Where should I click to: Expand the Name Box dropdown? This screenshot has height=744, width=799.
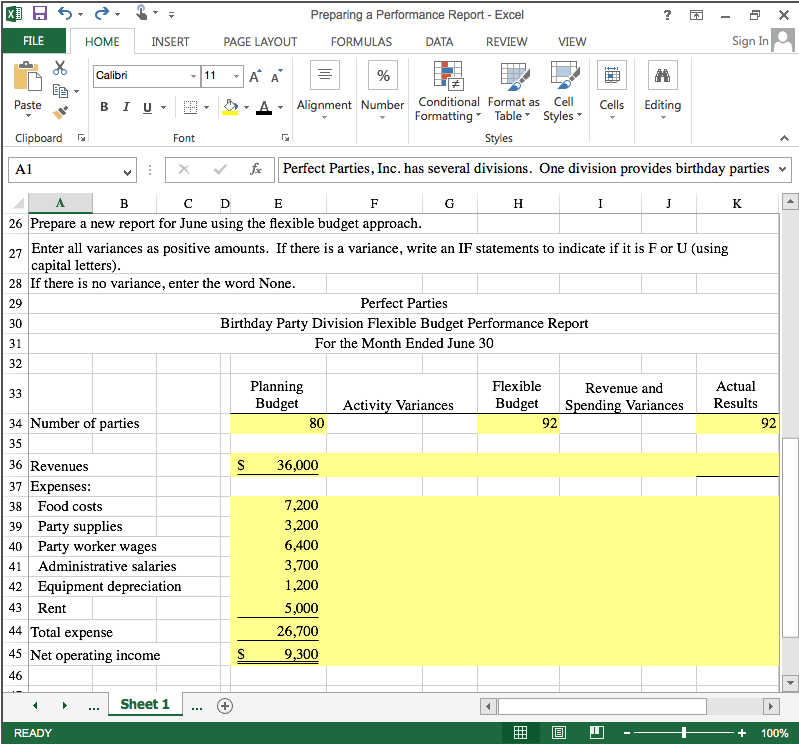point(127,172)
